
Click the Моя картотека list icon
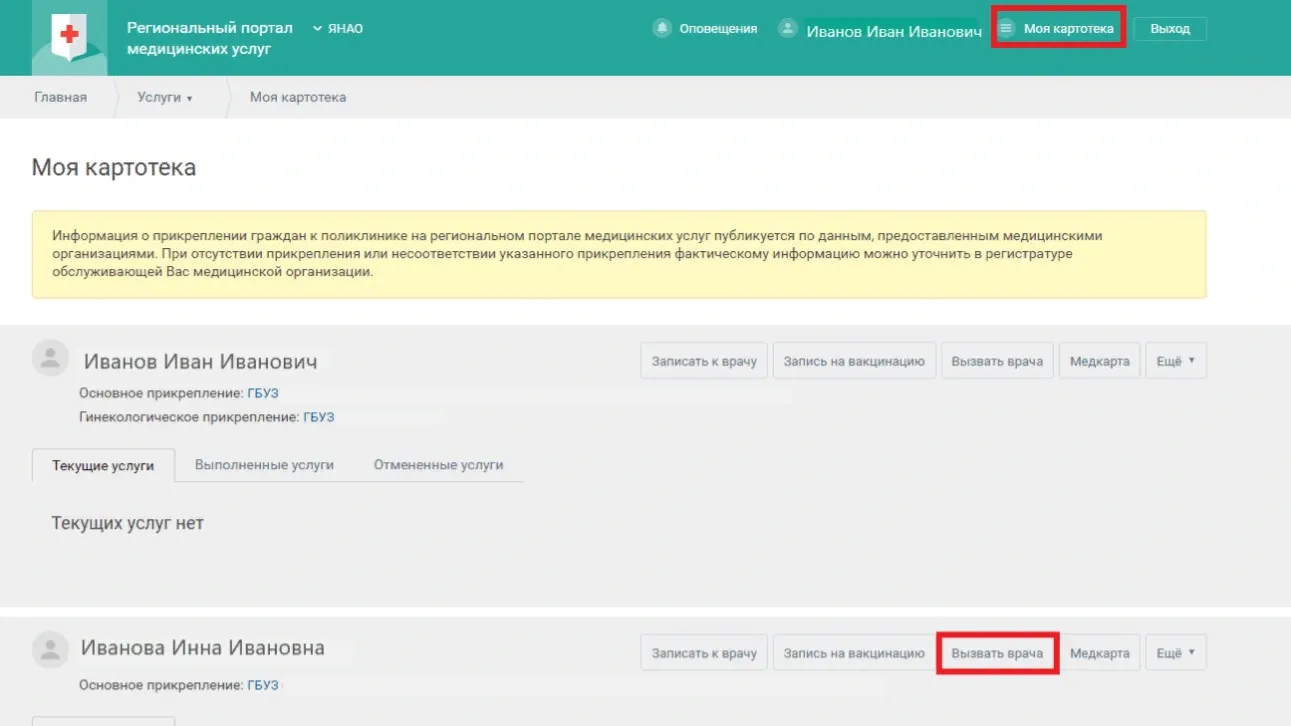point(1007,29)
